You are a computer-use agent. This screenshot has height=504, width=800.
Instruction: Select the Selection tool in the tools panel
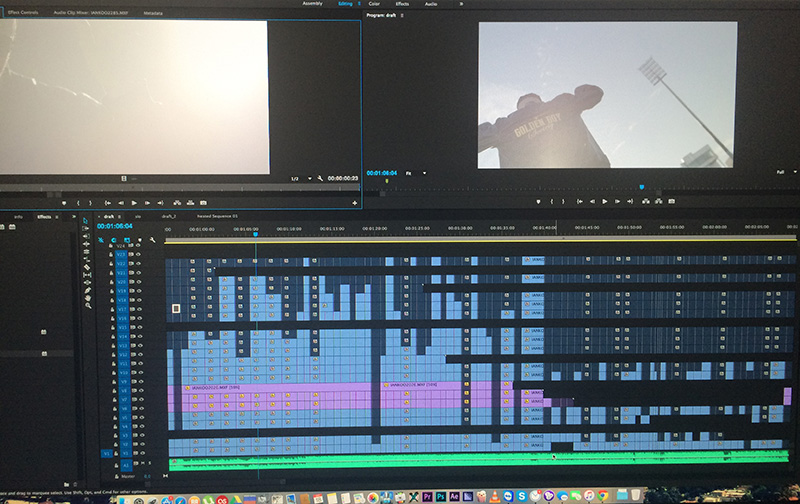point(85,221)
